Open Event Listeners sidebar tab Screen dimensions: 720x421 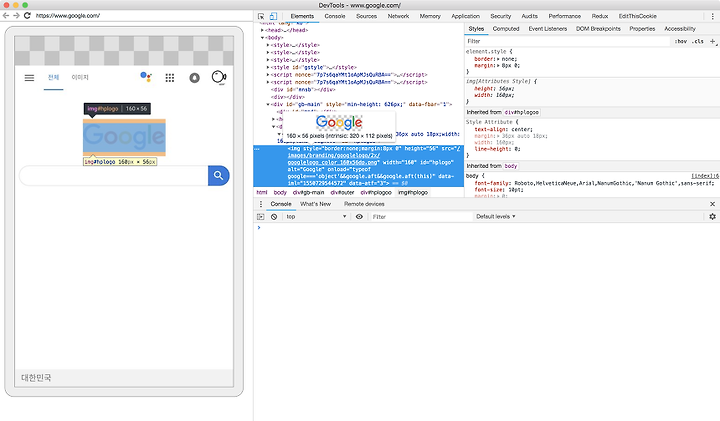[x=547, y=28]
